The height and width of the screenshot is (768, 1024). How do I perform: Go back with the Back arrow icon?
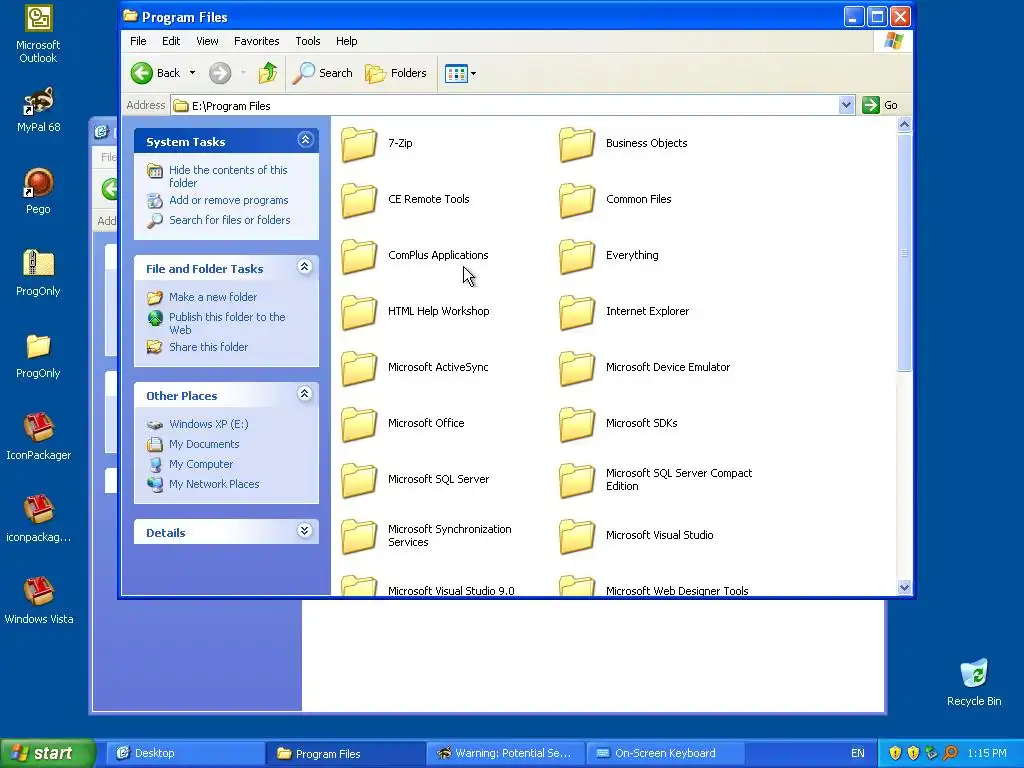(x=142, y=73)
